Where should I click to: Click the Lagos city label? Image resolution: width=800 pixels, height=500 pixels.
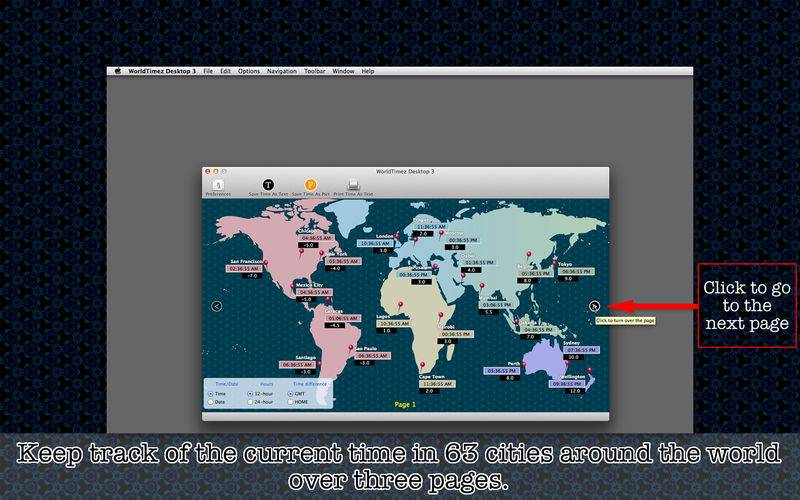coord(383,317)
